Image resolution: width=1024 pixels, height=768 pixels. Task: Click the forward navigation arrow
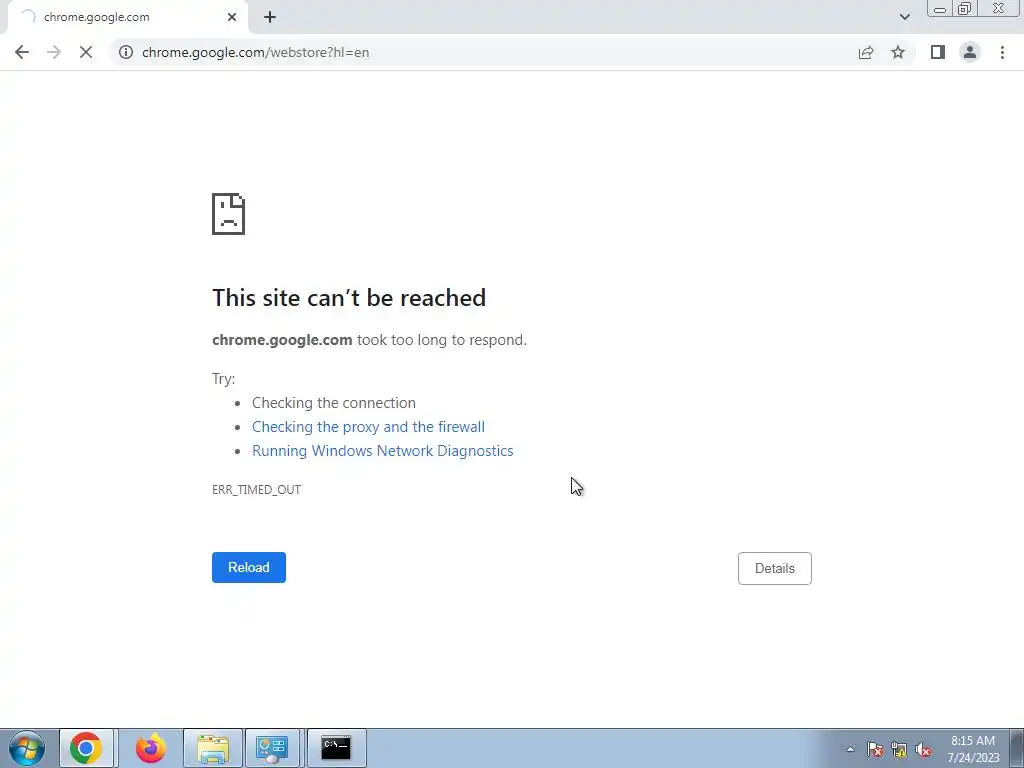point(54,52)
